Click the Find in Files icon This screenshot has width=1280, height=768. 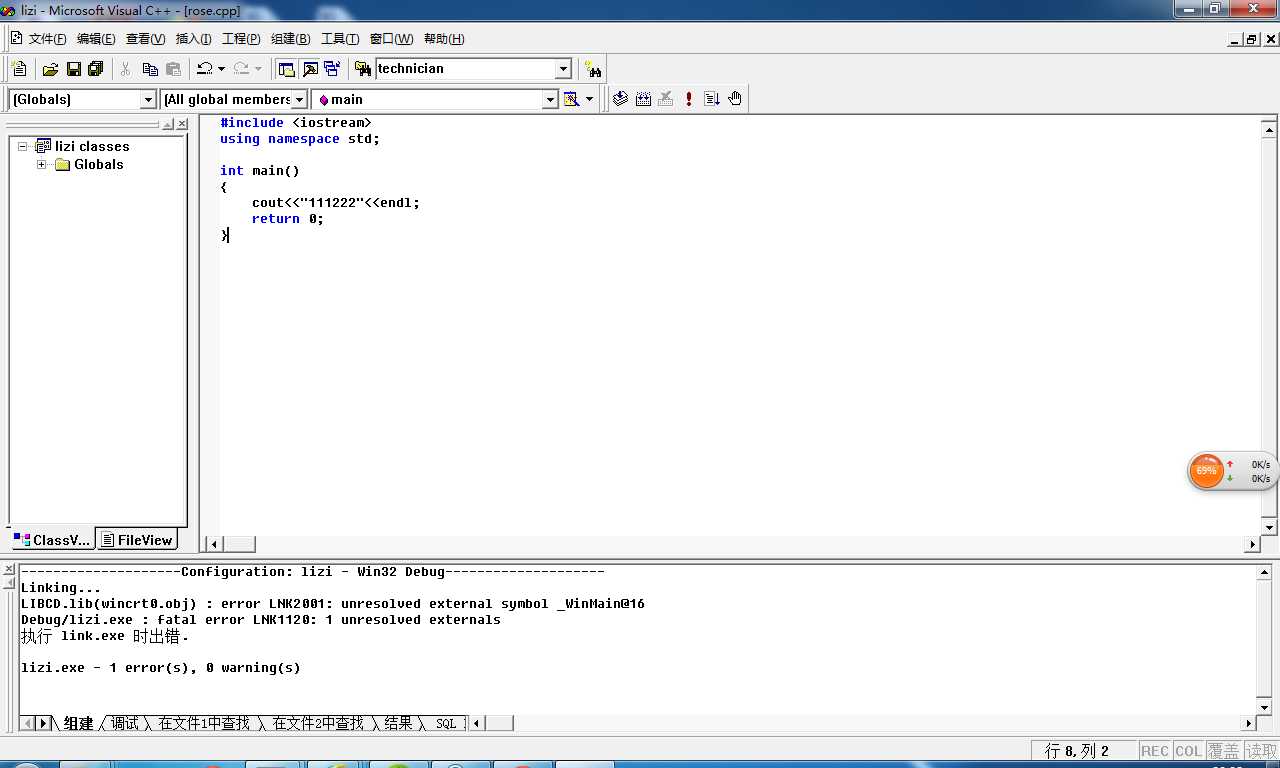coord(363,69)
